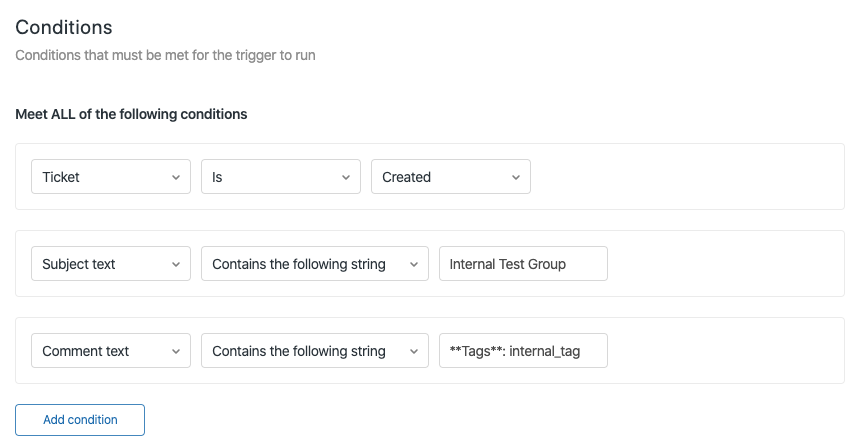Viewport: 855px width, 444px height.
Task: Click the '**Tags**: internal_tag' text field
Action: pyautogui.click(x=523, y=351)
